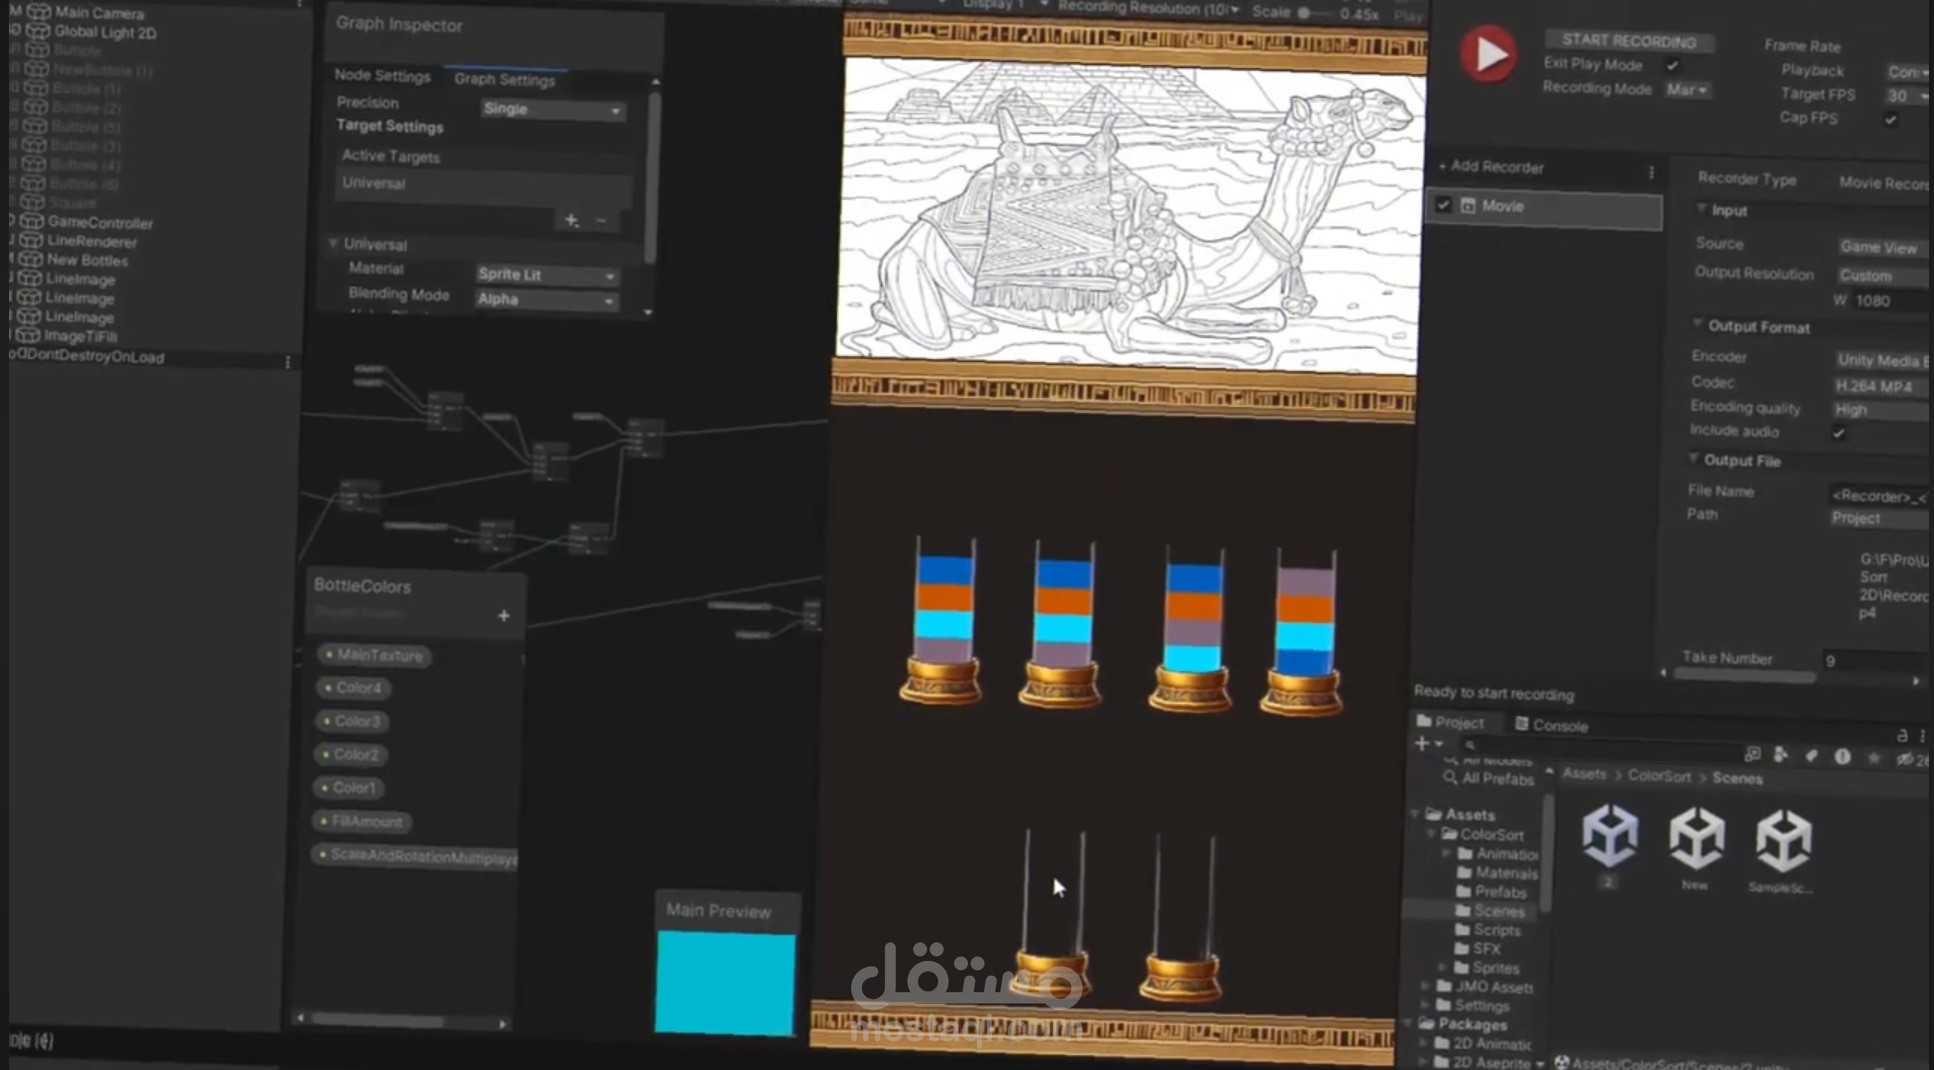
Task: Open the Playback dropdown
Action: point(1908,72)
